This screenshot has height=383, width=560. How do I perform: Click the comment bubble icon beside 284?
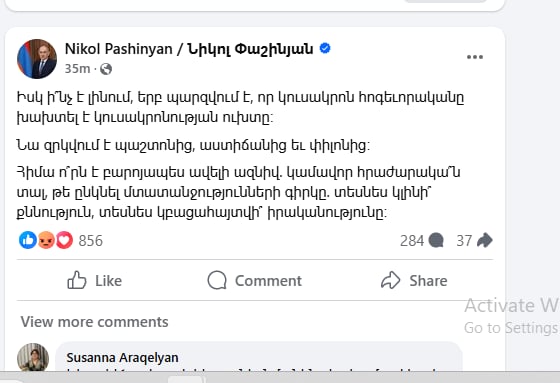(x=436, y=240)
